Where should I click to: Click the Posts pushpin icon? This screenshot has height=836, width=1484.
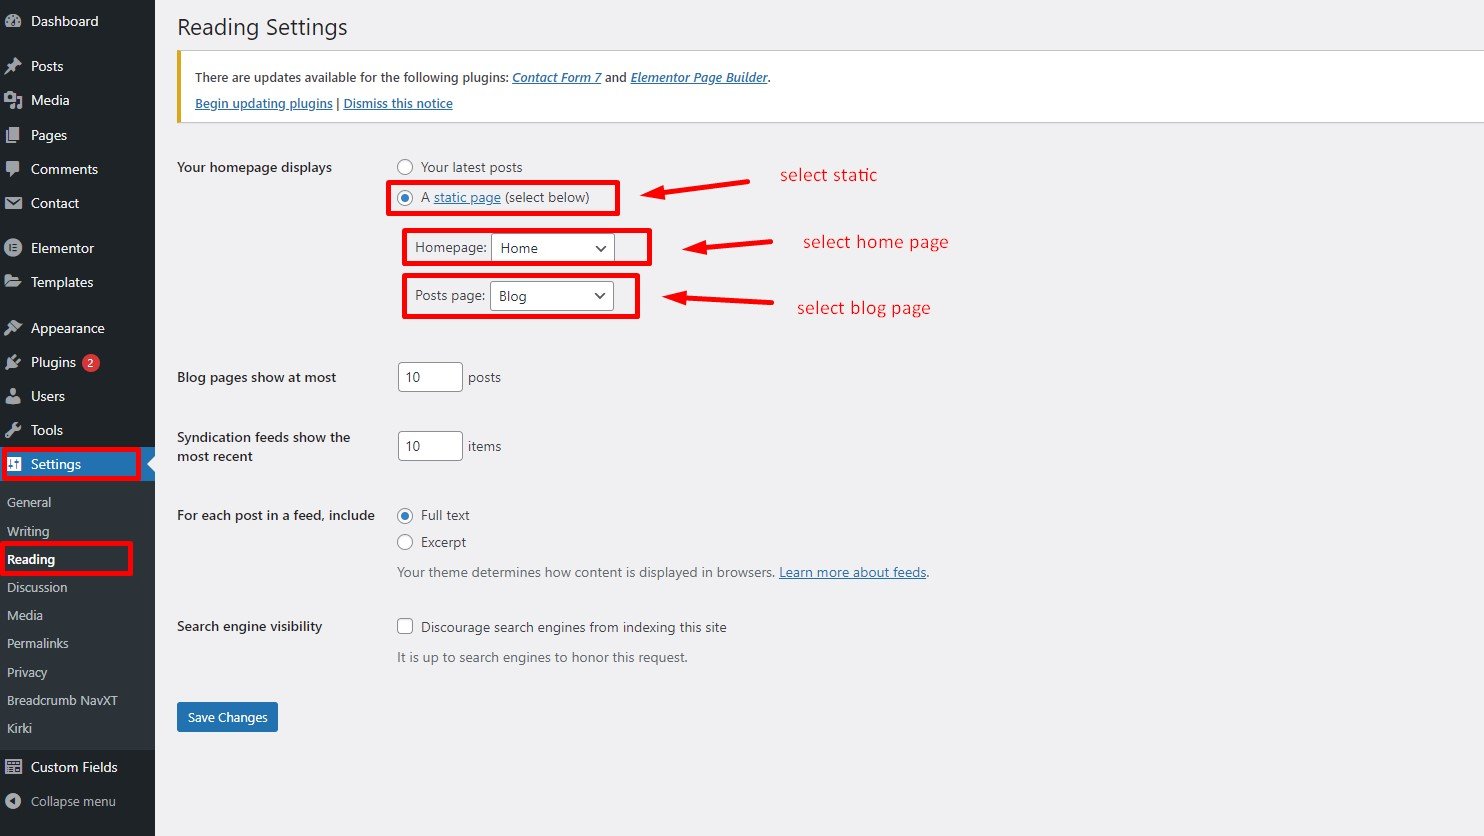tap(13, 66)
